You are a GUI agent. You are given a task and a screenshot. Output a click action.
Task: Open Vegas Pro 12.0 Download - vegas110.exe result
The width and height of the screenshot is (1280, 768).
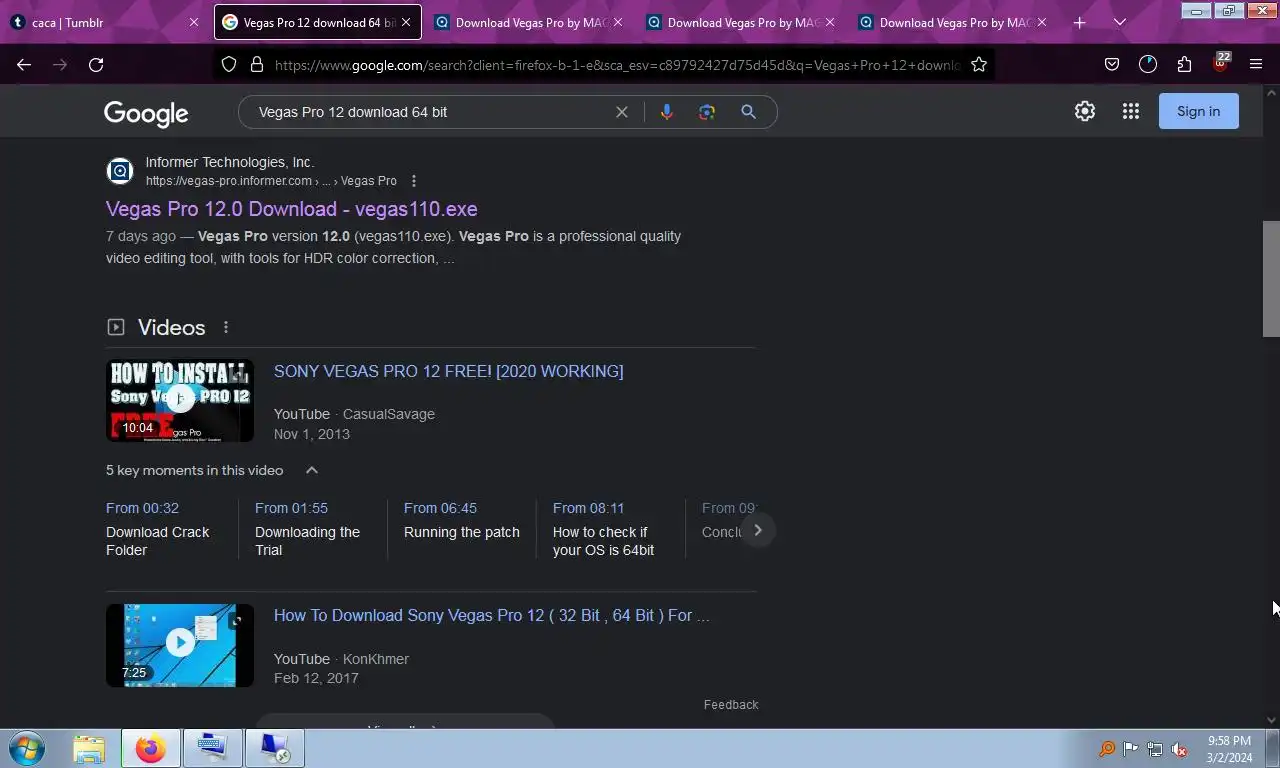tap(292, 209)
